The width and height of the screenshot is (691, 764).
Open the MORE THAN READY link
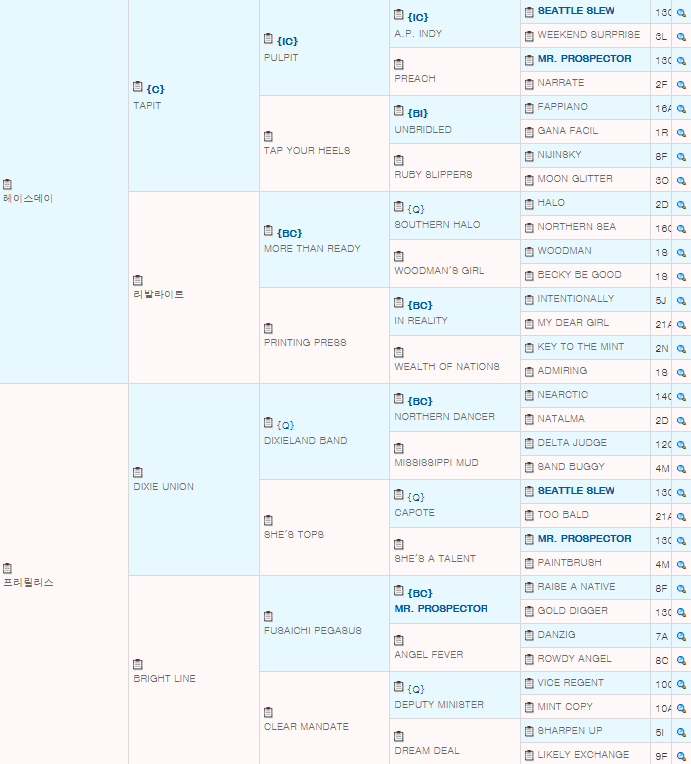point(312,248)
